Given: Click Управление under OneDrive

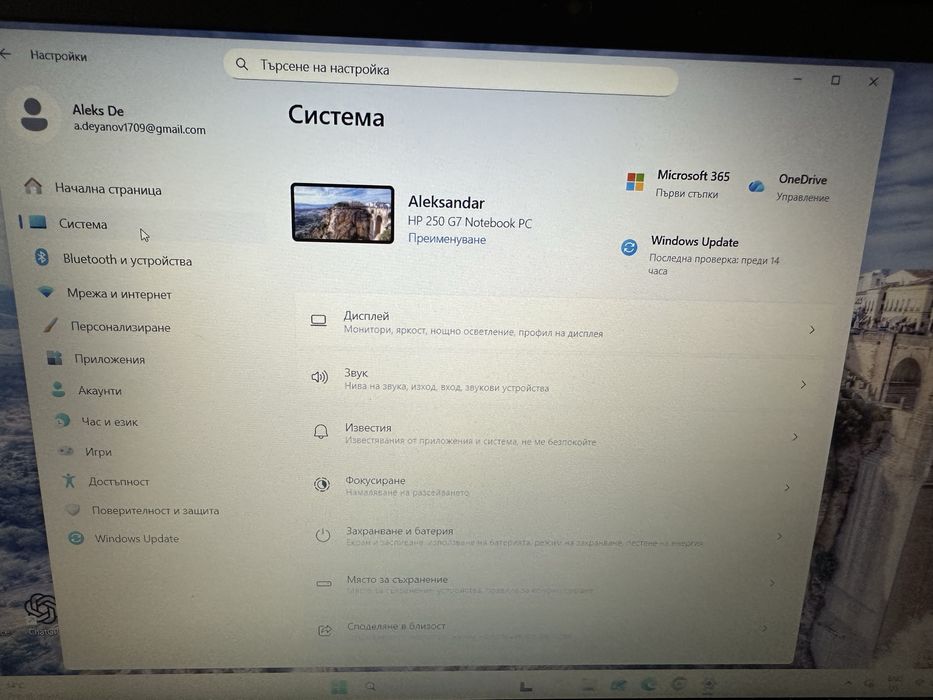Looking at the screenshot, I should pos(803,197).
